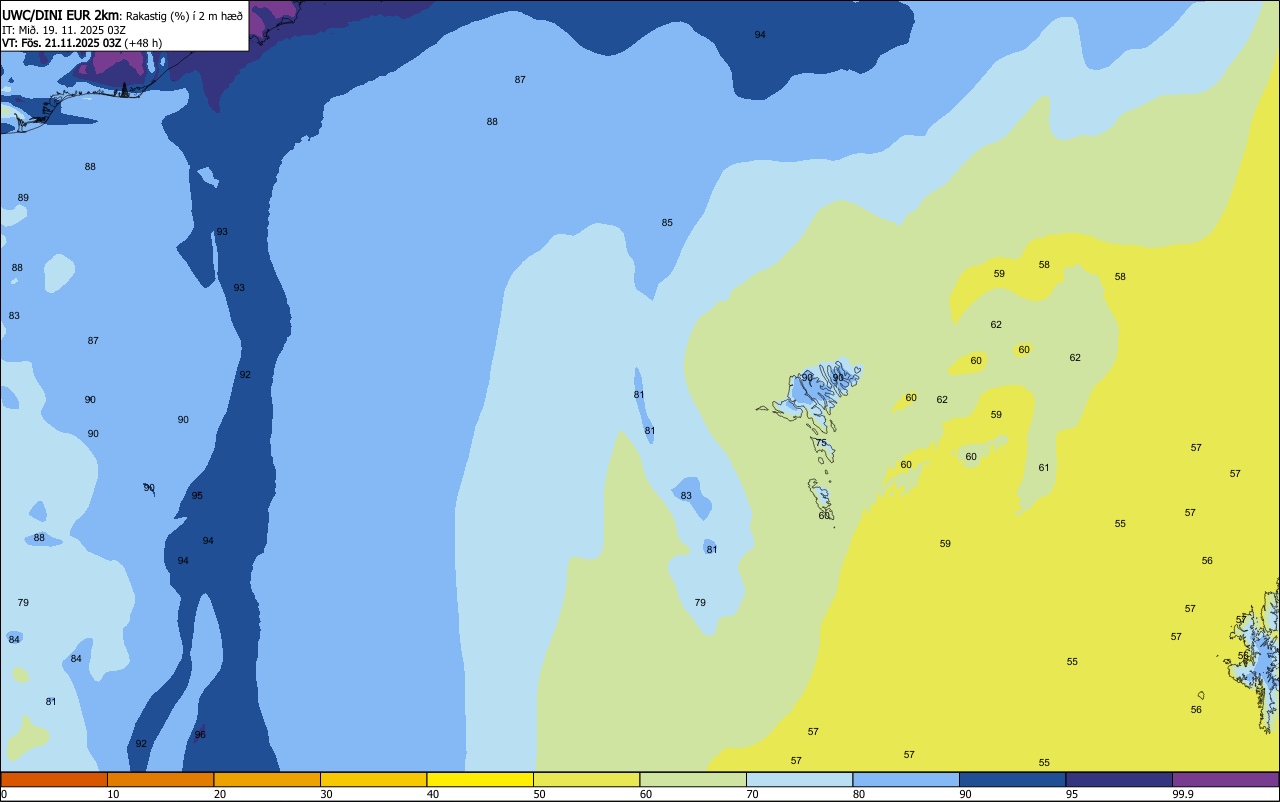1280x802 pixels.
Task: Click the legend scale label 20
Action: 220,794
